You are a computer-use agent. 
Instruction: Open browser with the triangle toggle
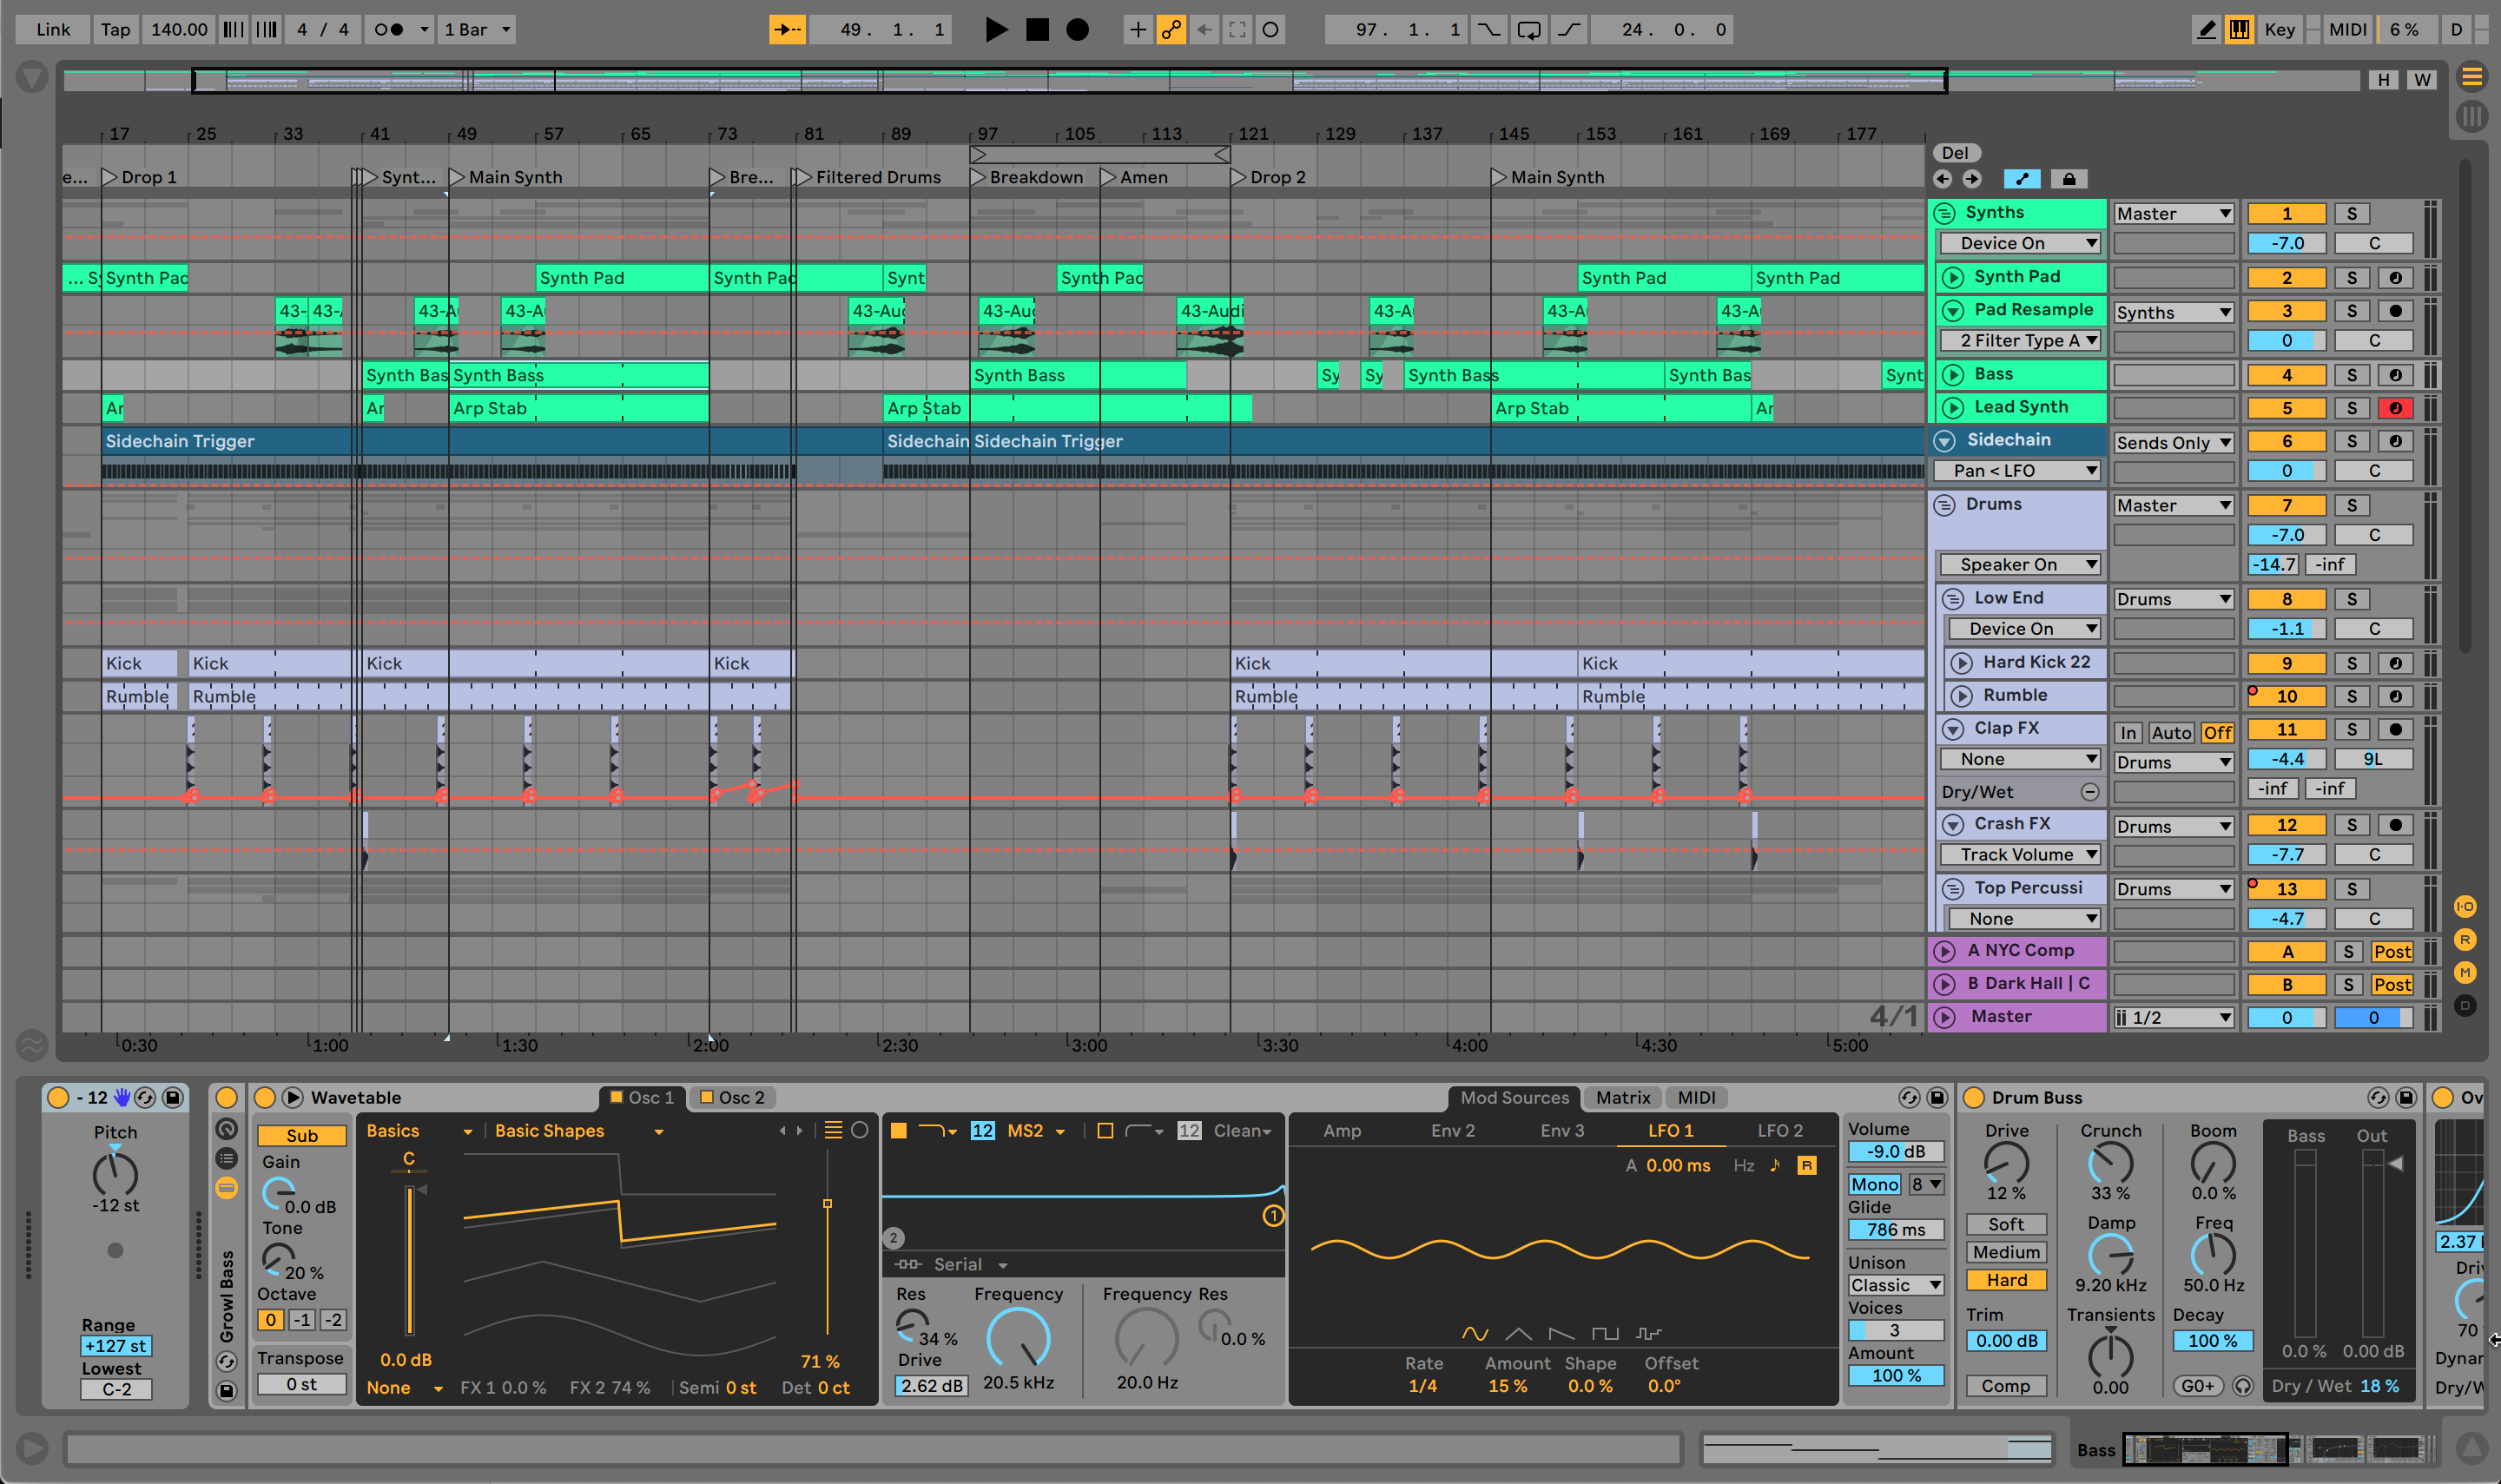click(32, 77)
